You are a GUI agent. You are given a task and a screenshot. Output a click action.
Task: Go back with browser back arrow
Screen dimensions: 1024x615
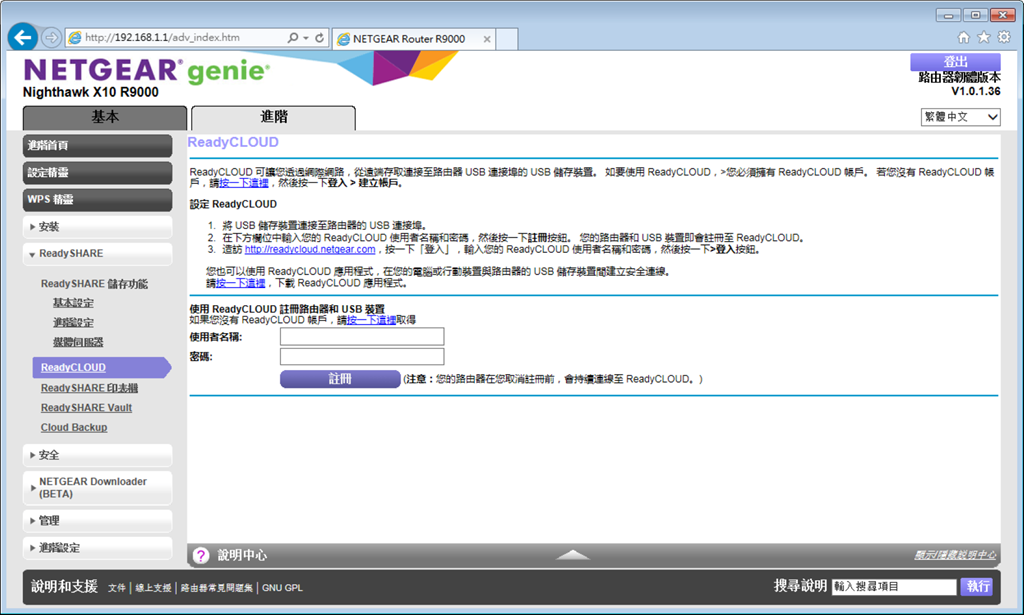(x=22, y=37)
